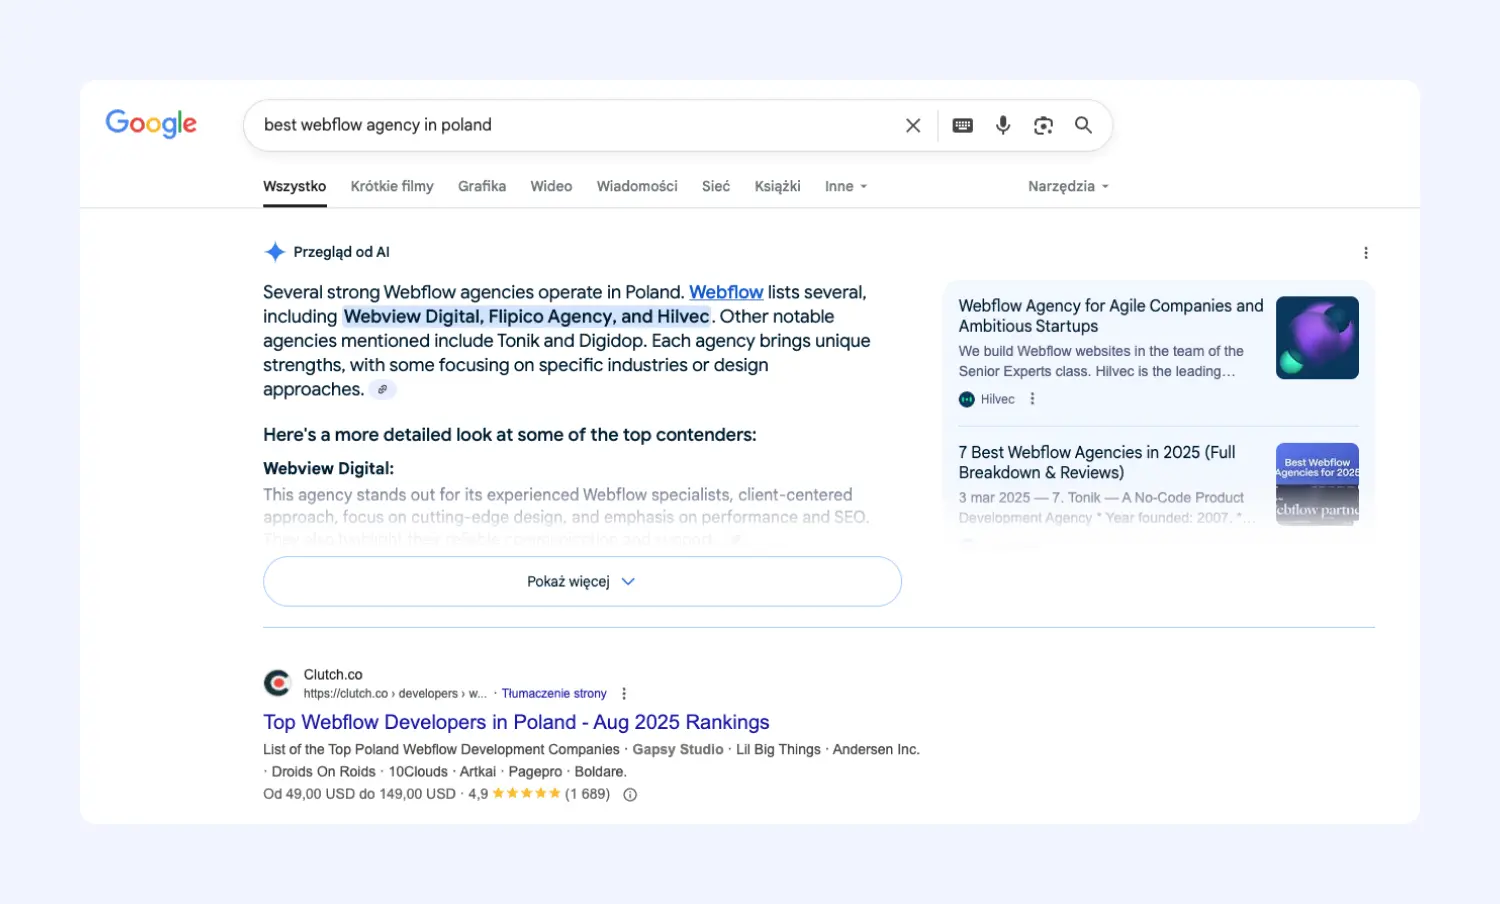Viewport: 1500px width, 904px height.
Task: Click 'Best Webflow Agencies for 2025' thumbnail
Action: point(1317,484)
